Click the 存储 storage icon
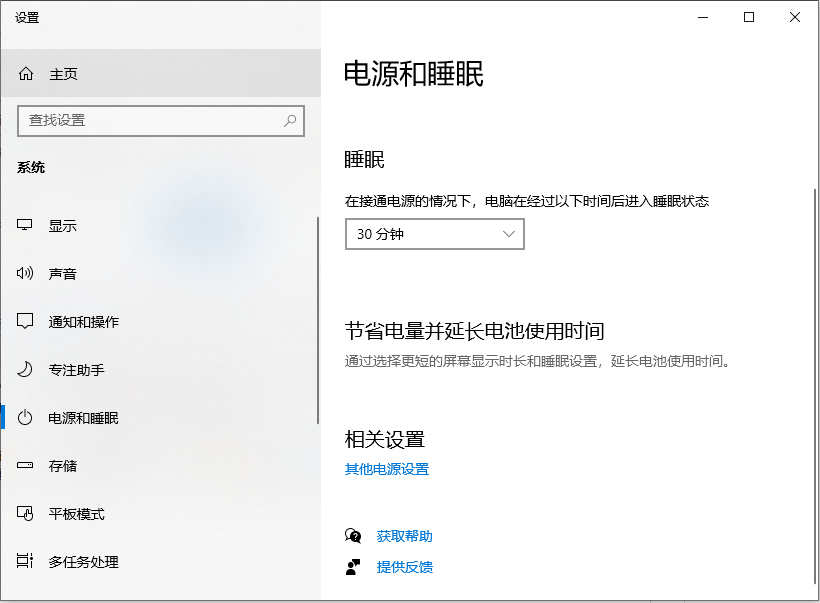The image size is (820, 603). point(27,465)
